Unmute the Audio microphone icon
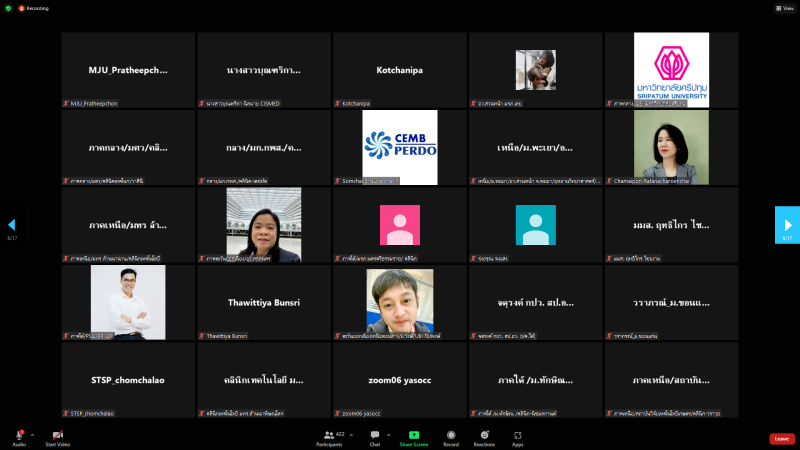 (x=19, y=435)
